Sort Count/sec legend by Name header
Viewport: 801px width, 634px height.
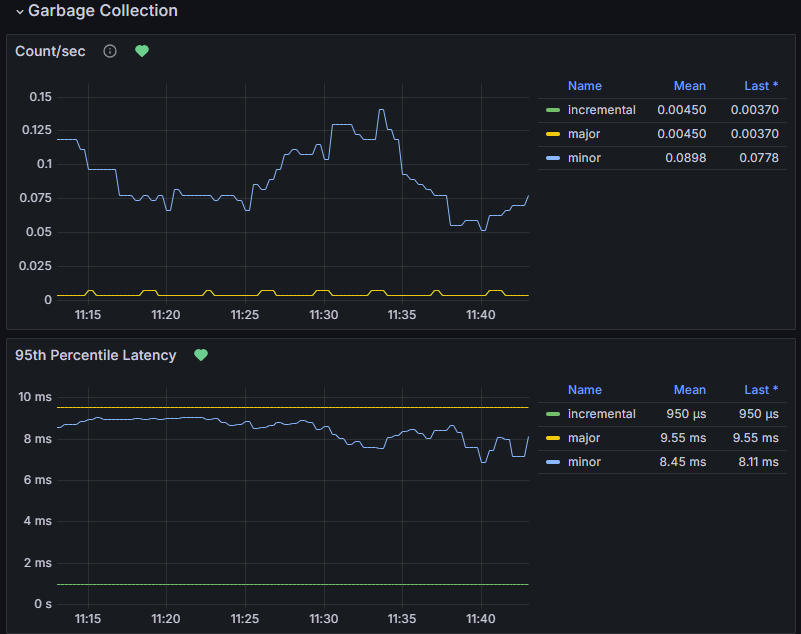click(x=584, y=86)
